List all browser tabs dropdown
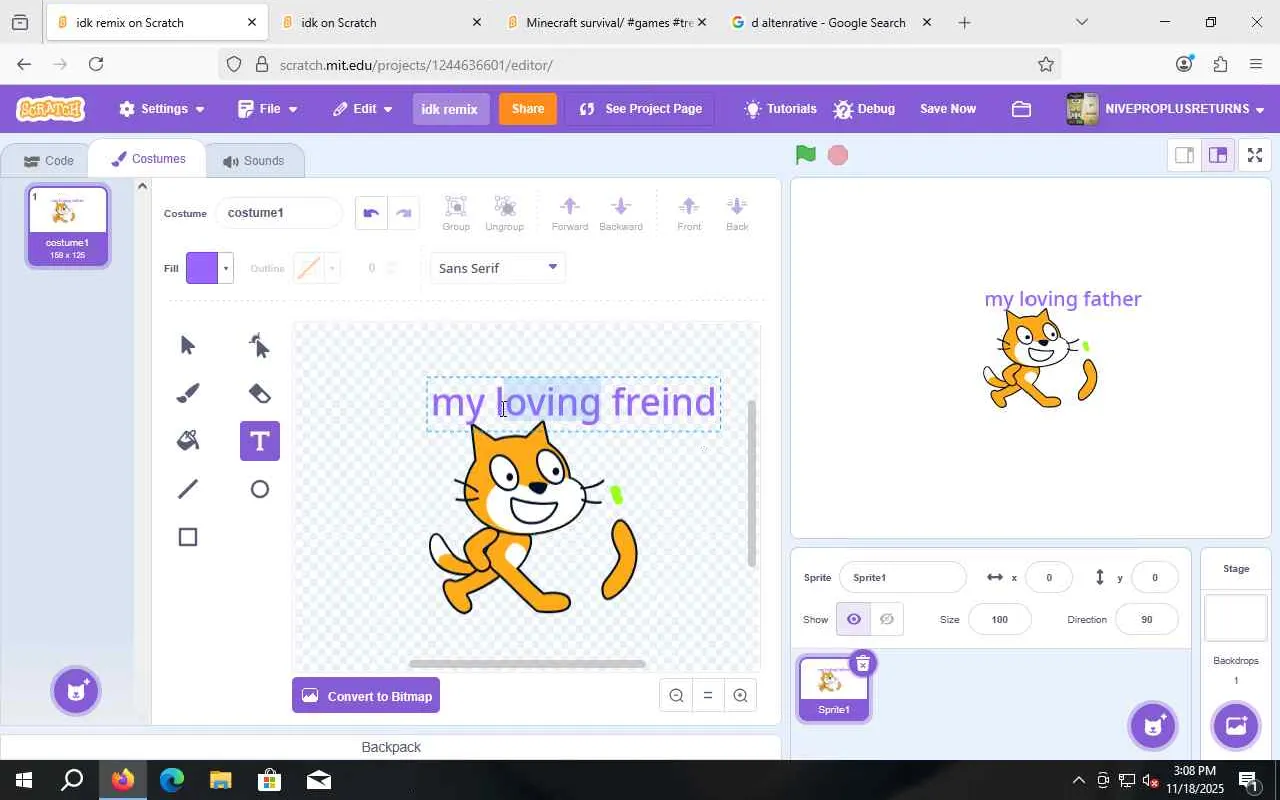The image size is (1280, 800). pyautogui.click(x=1081, y=22)
